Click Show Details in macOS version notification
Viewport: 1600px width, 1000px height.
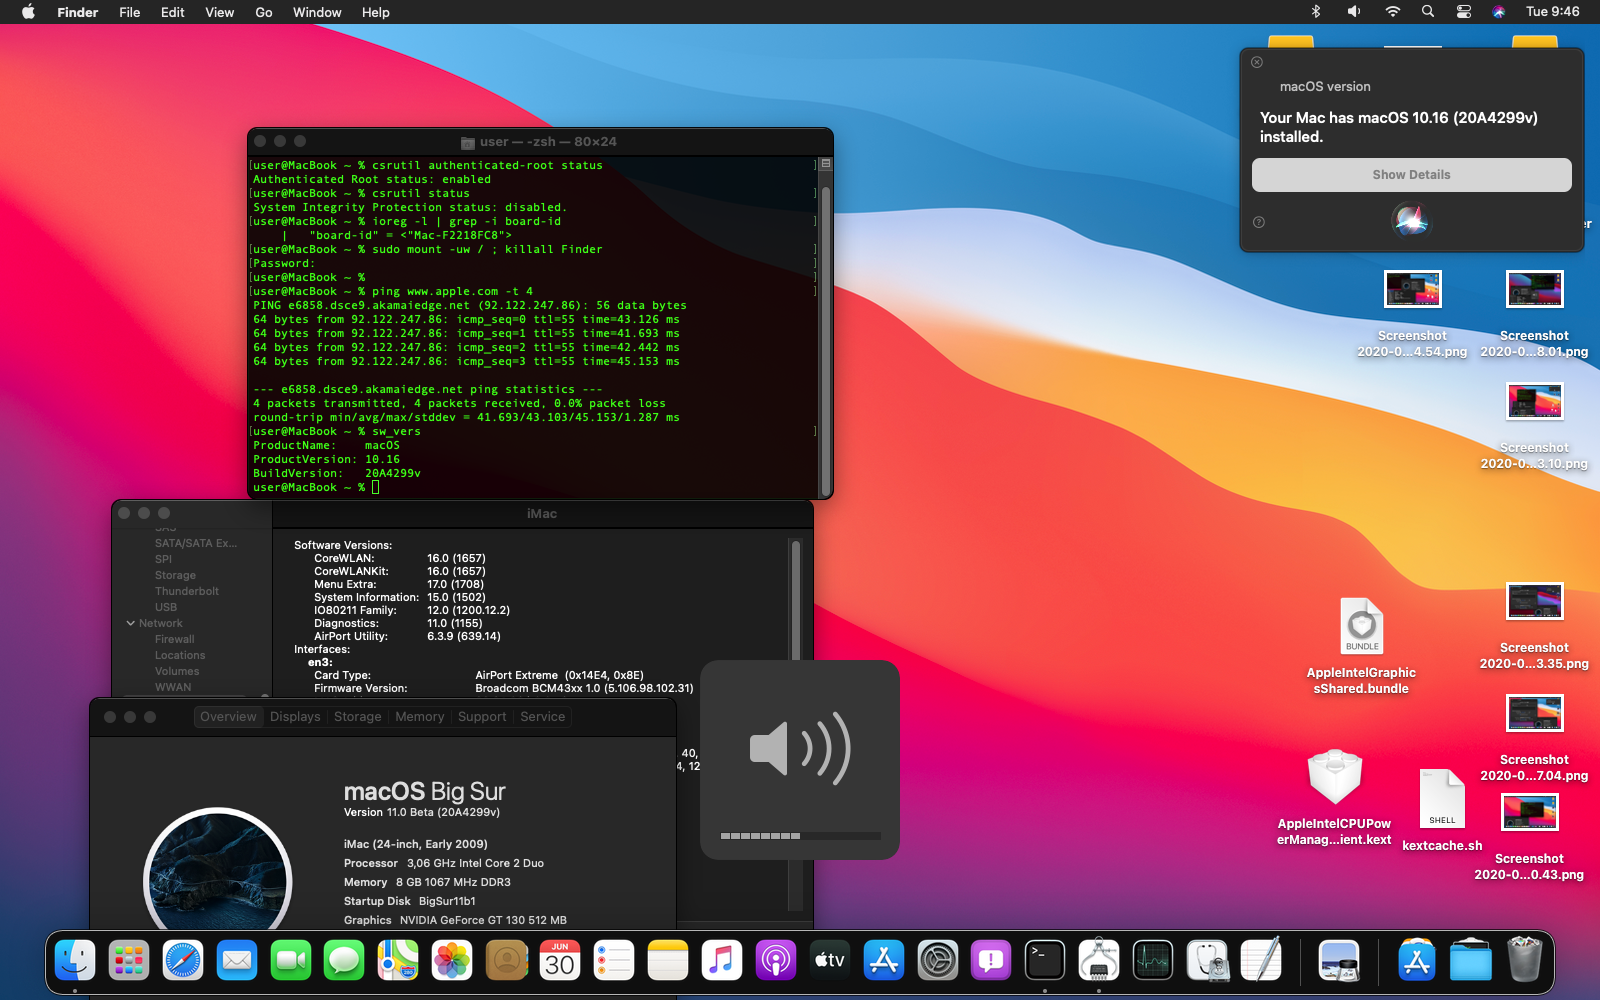(1411, 175)
